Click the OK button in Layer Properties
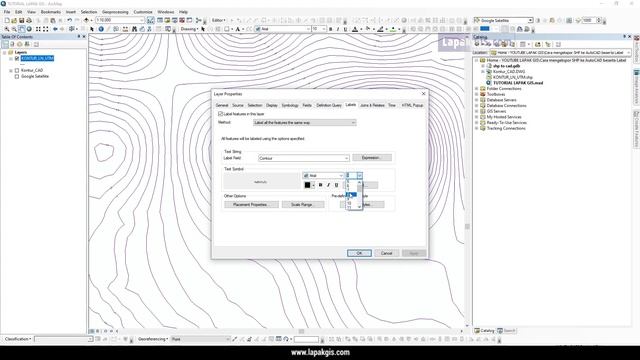Image resolution: width=640 pixels, height=360 pixels. click(x=359, y=253)
